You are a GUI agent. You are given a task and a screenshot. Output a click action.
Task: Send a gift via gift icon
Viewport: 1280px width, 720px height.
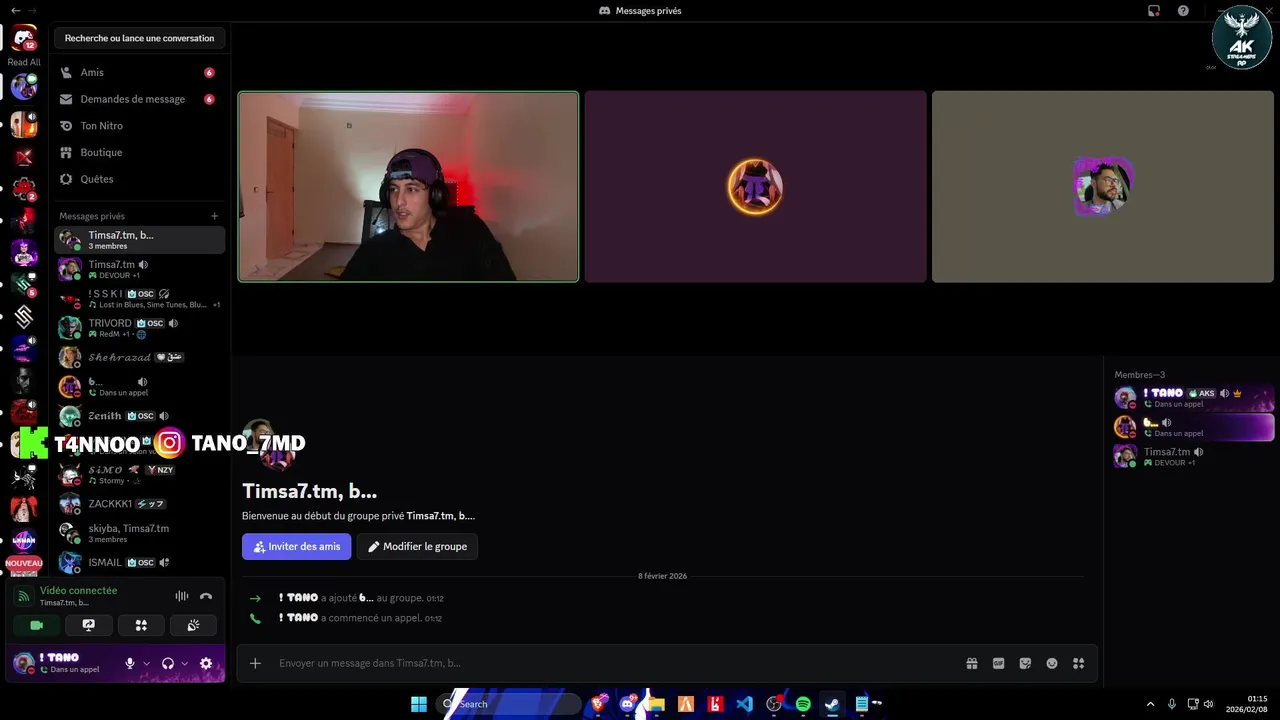click(971, 663)
